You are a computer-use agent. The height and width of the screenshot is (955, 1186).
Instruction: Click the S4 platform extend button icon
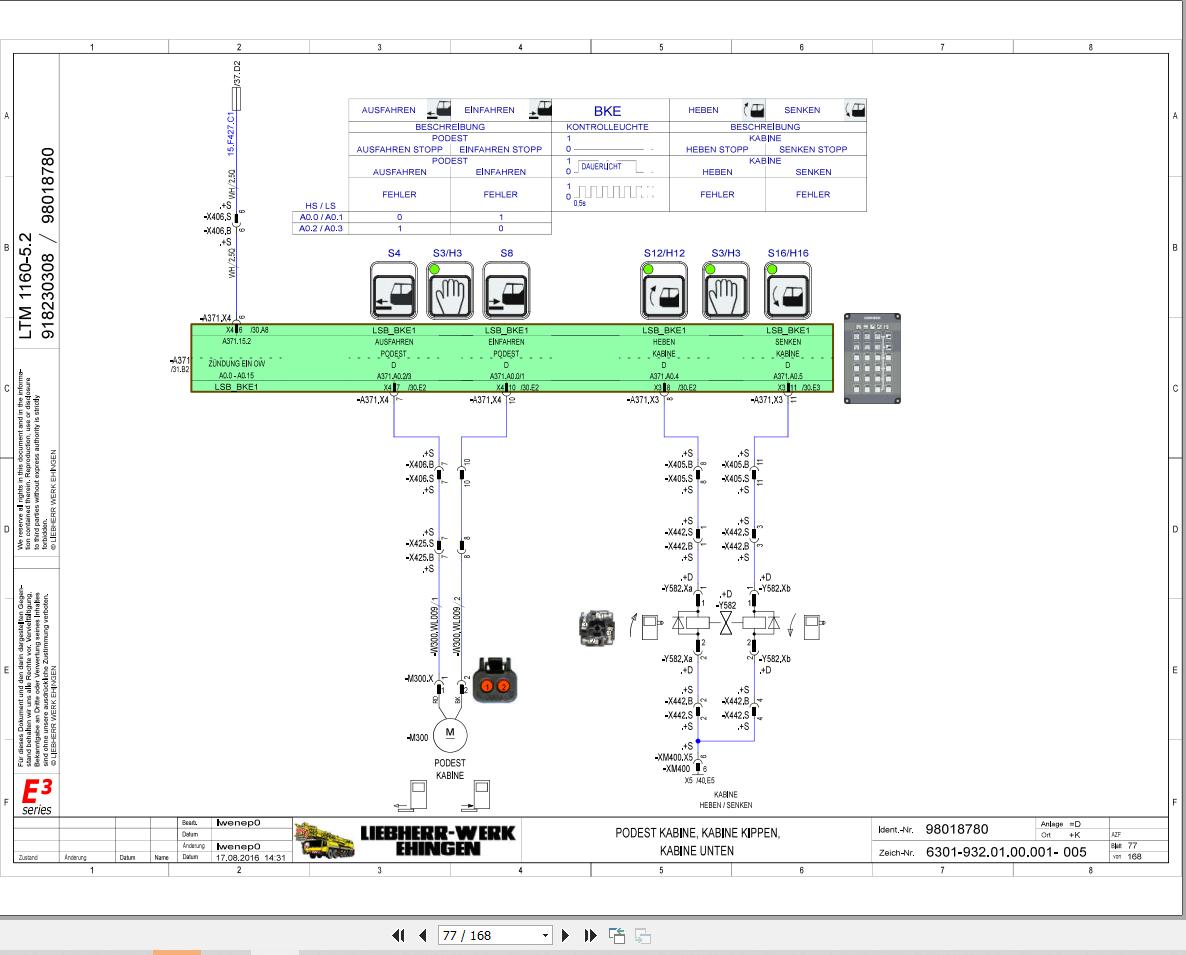point(393,291)
